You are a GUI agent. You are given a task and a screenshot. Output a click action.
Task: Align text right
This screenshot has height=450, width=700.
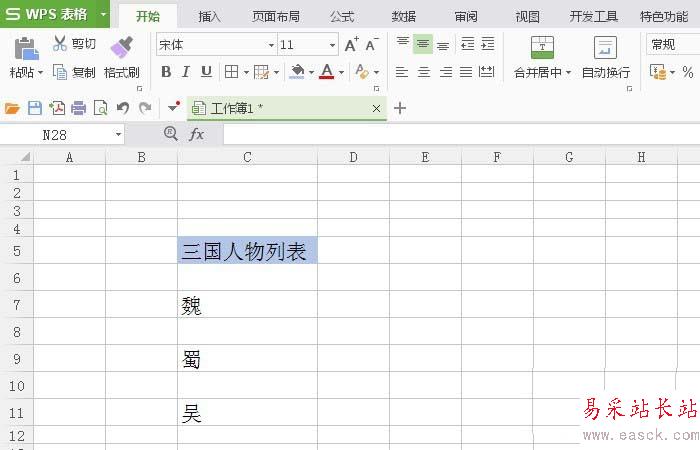pos(446,72)
